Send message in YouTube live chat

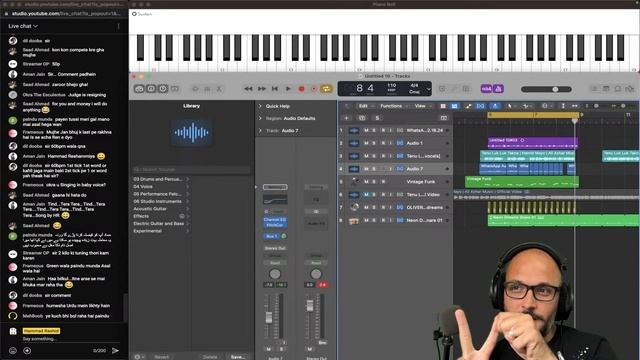(x=116, y=350)
